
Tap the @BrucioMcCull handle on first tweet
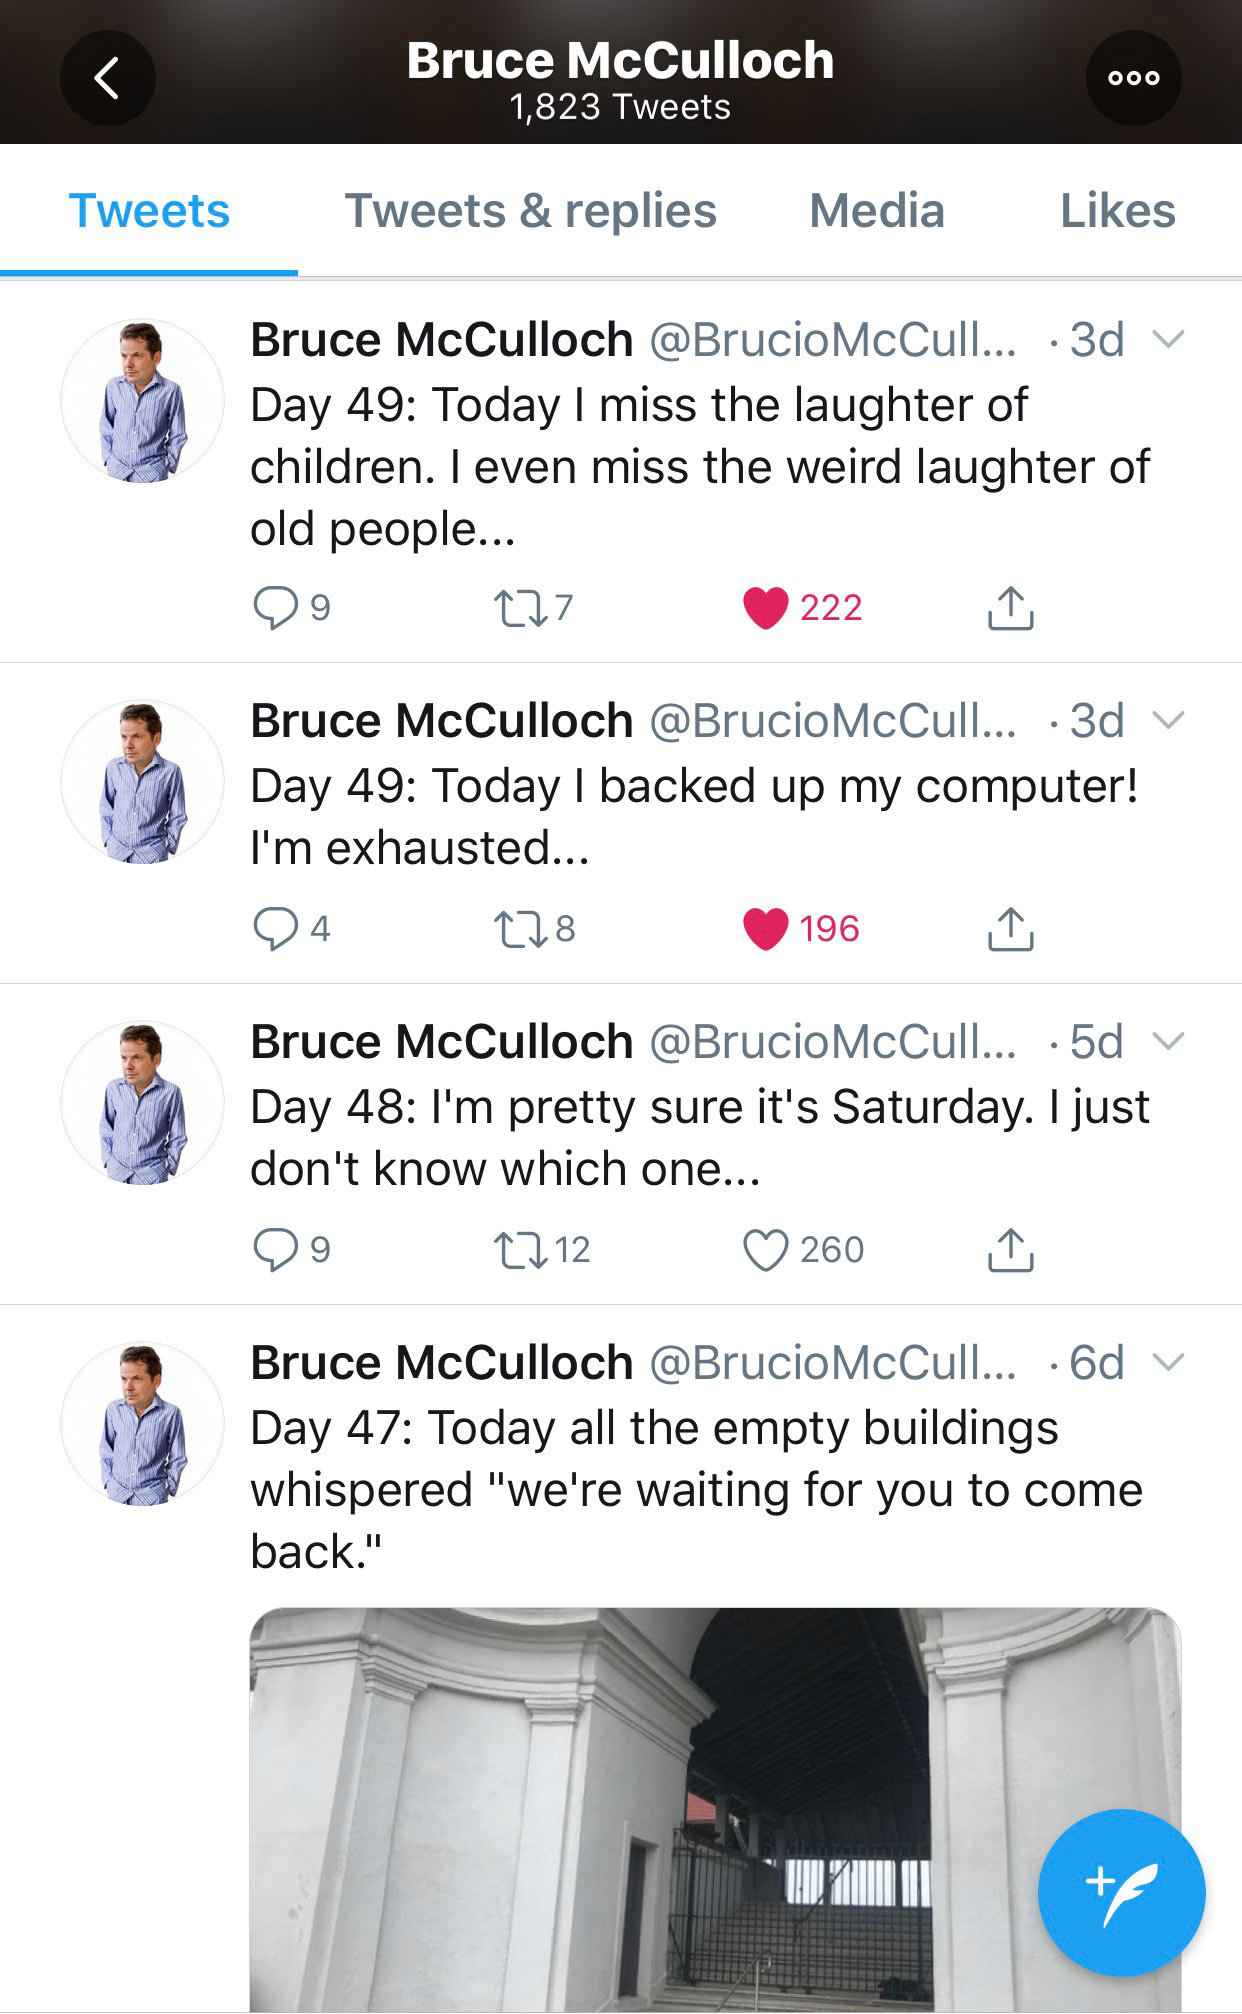[x=832, y=340]
